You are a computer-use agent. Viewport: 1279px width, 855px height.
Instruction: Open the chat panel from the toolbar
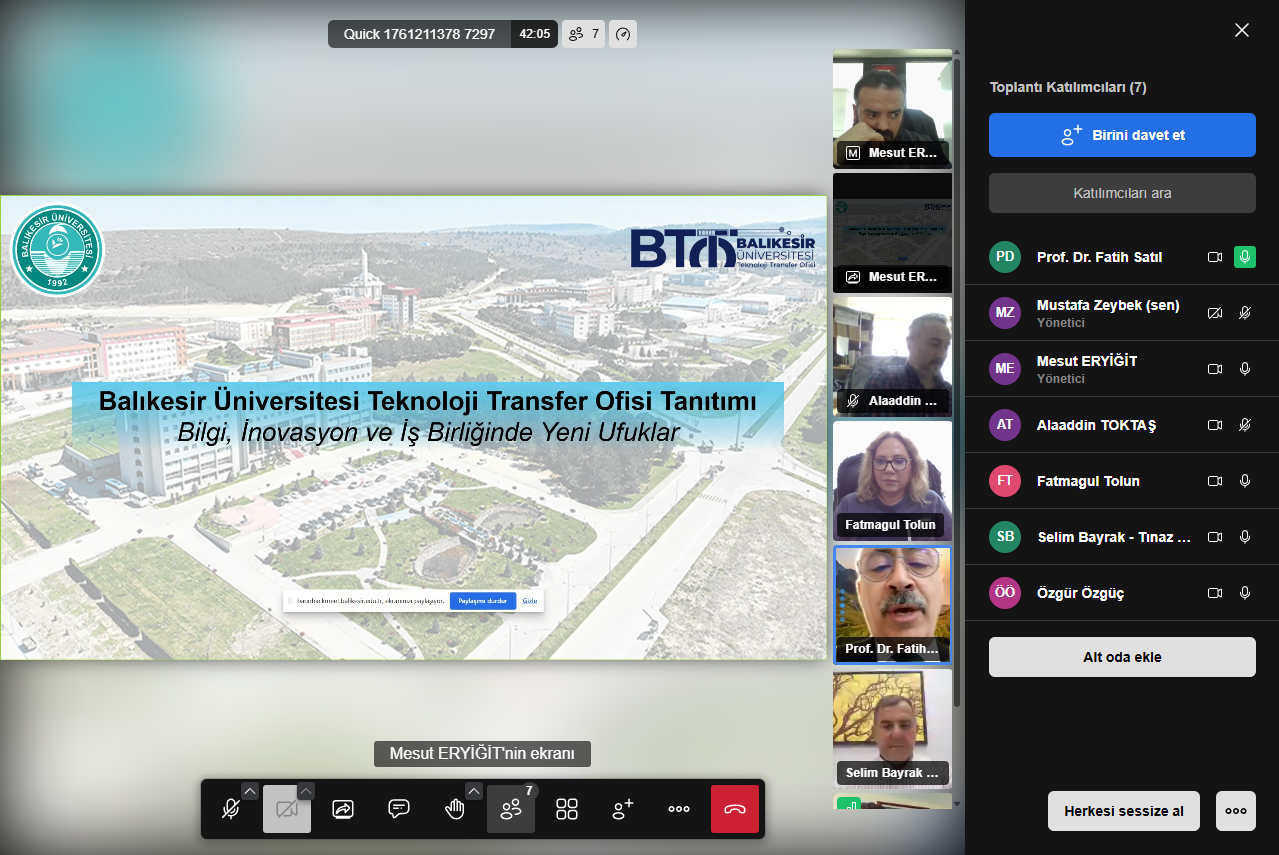click(399, 809)
